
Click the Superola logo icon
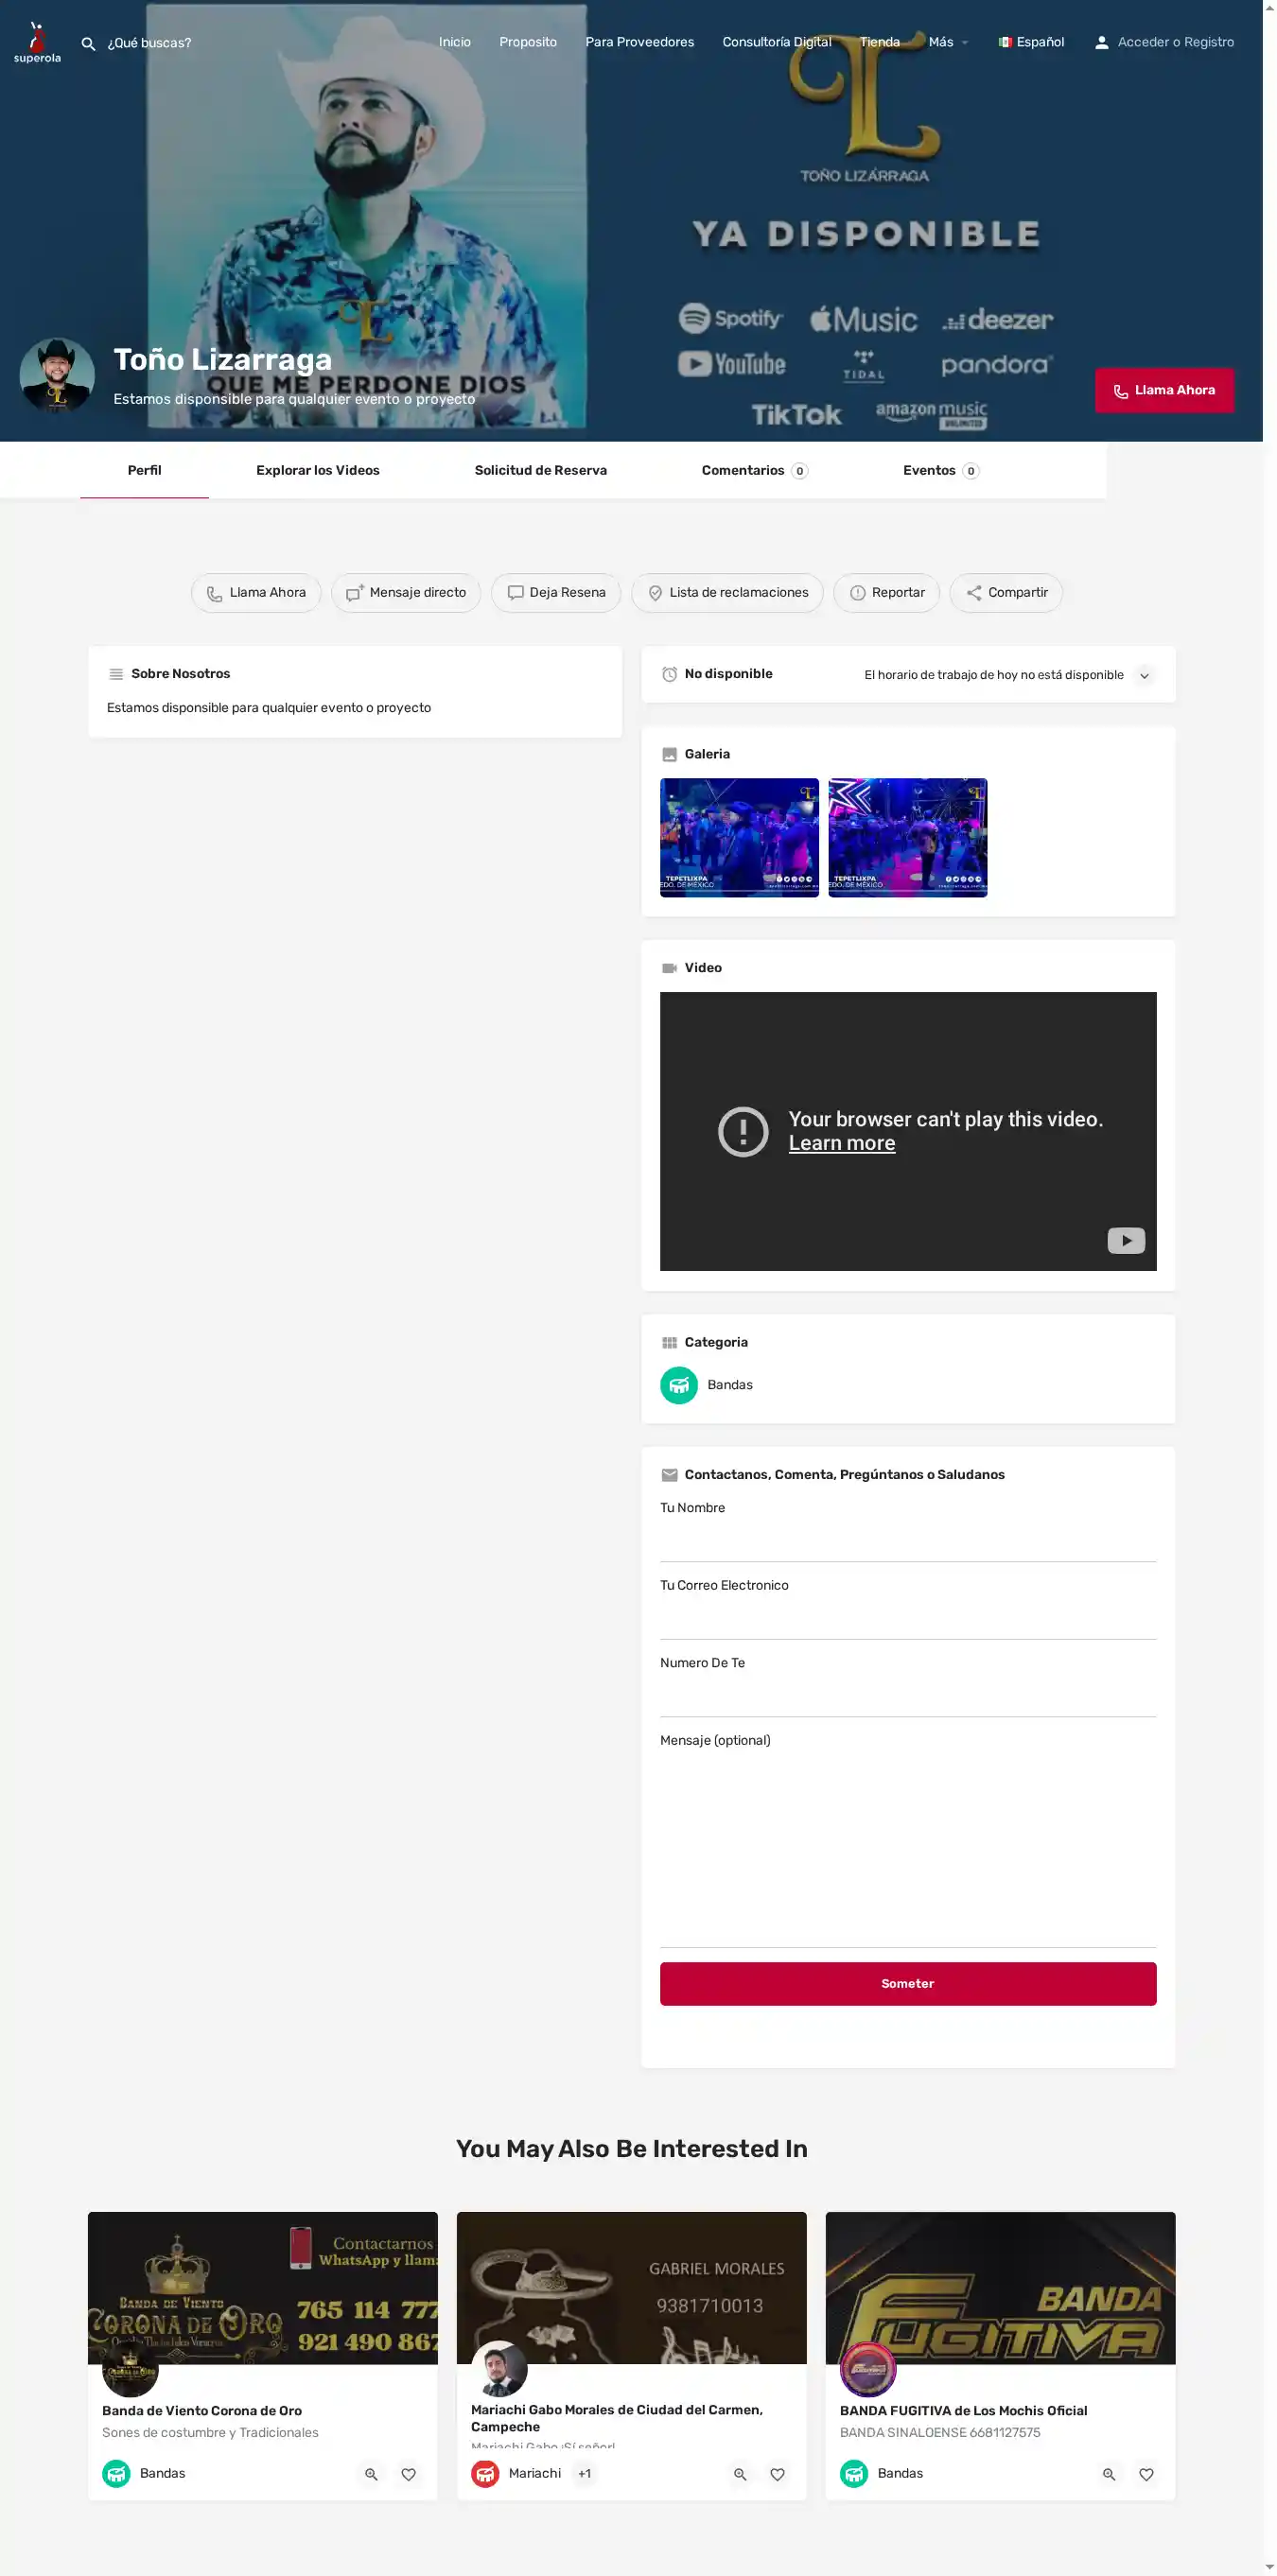[x=37, y=42]
